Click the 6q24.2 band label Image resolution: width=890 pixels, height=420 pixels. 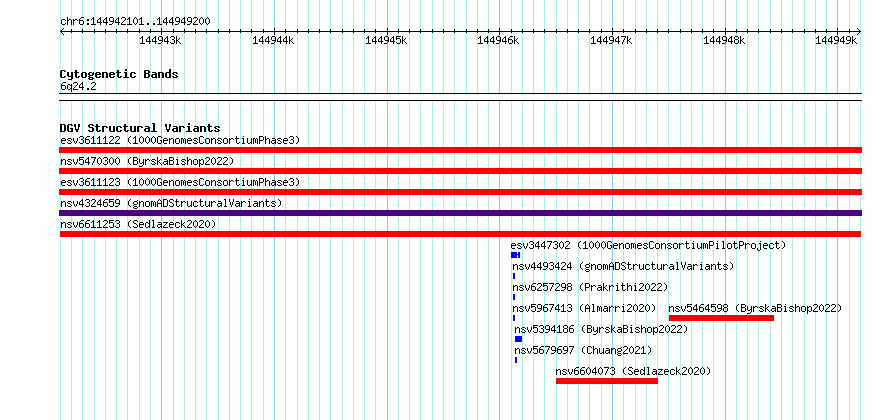[78, 86]
